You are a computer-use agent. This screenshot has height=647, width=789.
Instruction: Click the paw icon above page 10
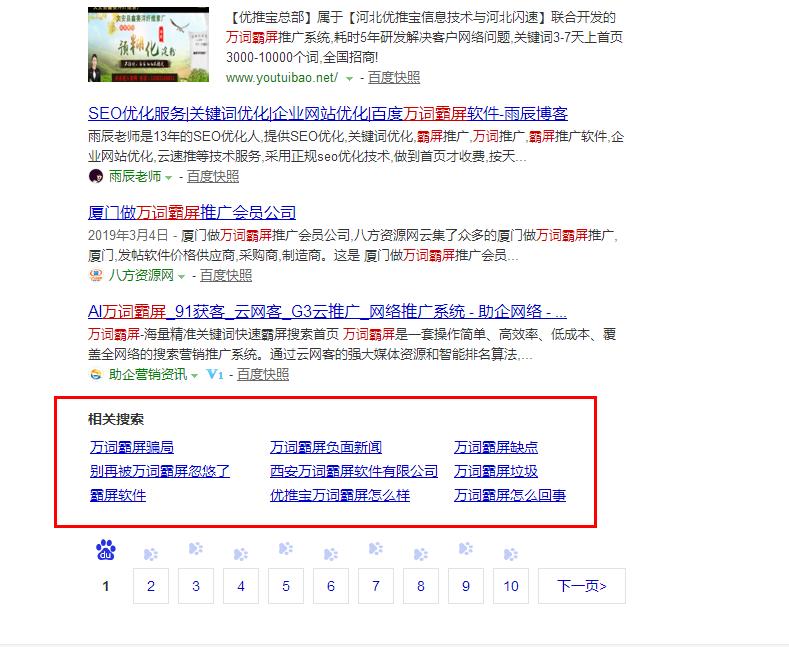pyautogui.click(x=511, y=554)
